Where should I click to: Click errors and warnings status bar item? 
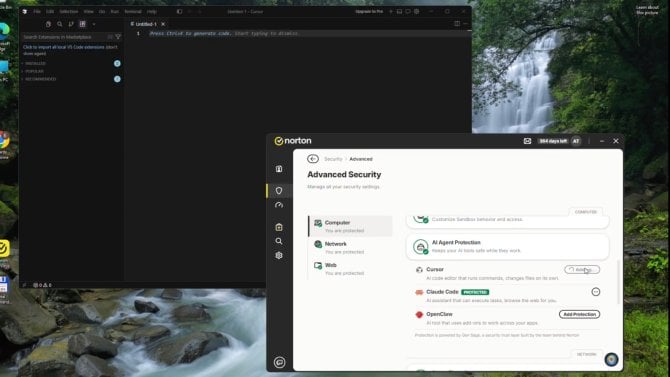[42, 285]
